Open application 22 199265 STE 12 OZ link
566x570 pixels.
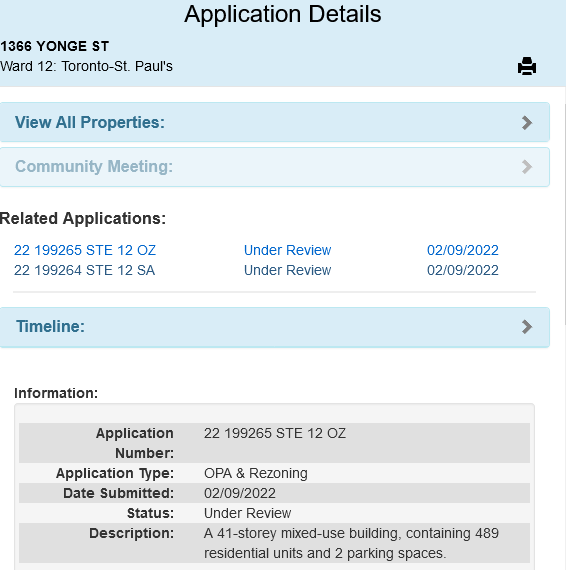point(85,250)
